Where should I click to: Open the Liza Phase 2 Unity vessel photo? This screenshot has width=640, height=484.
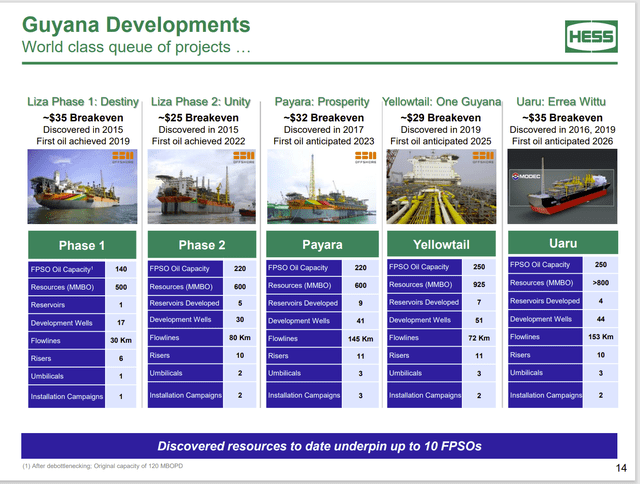[x=202, y=186]
